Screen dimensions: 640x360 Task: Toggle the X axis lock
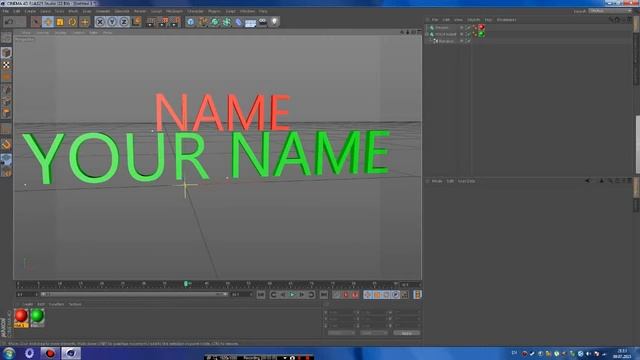coord(100,22)
